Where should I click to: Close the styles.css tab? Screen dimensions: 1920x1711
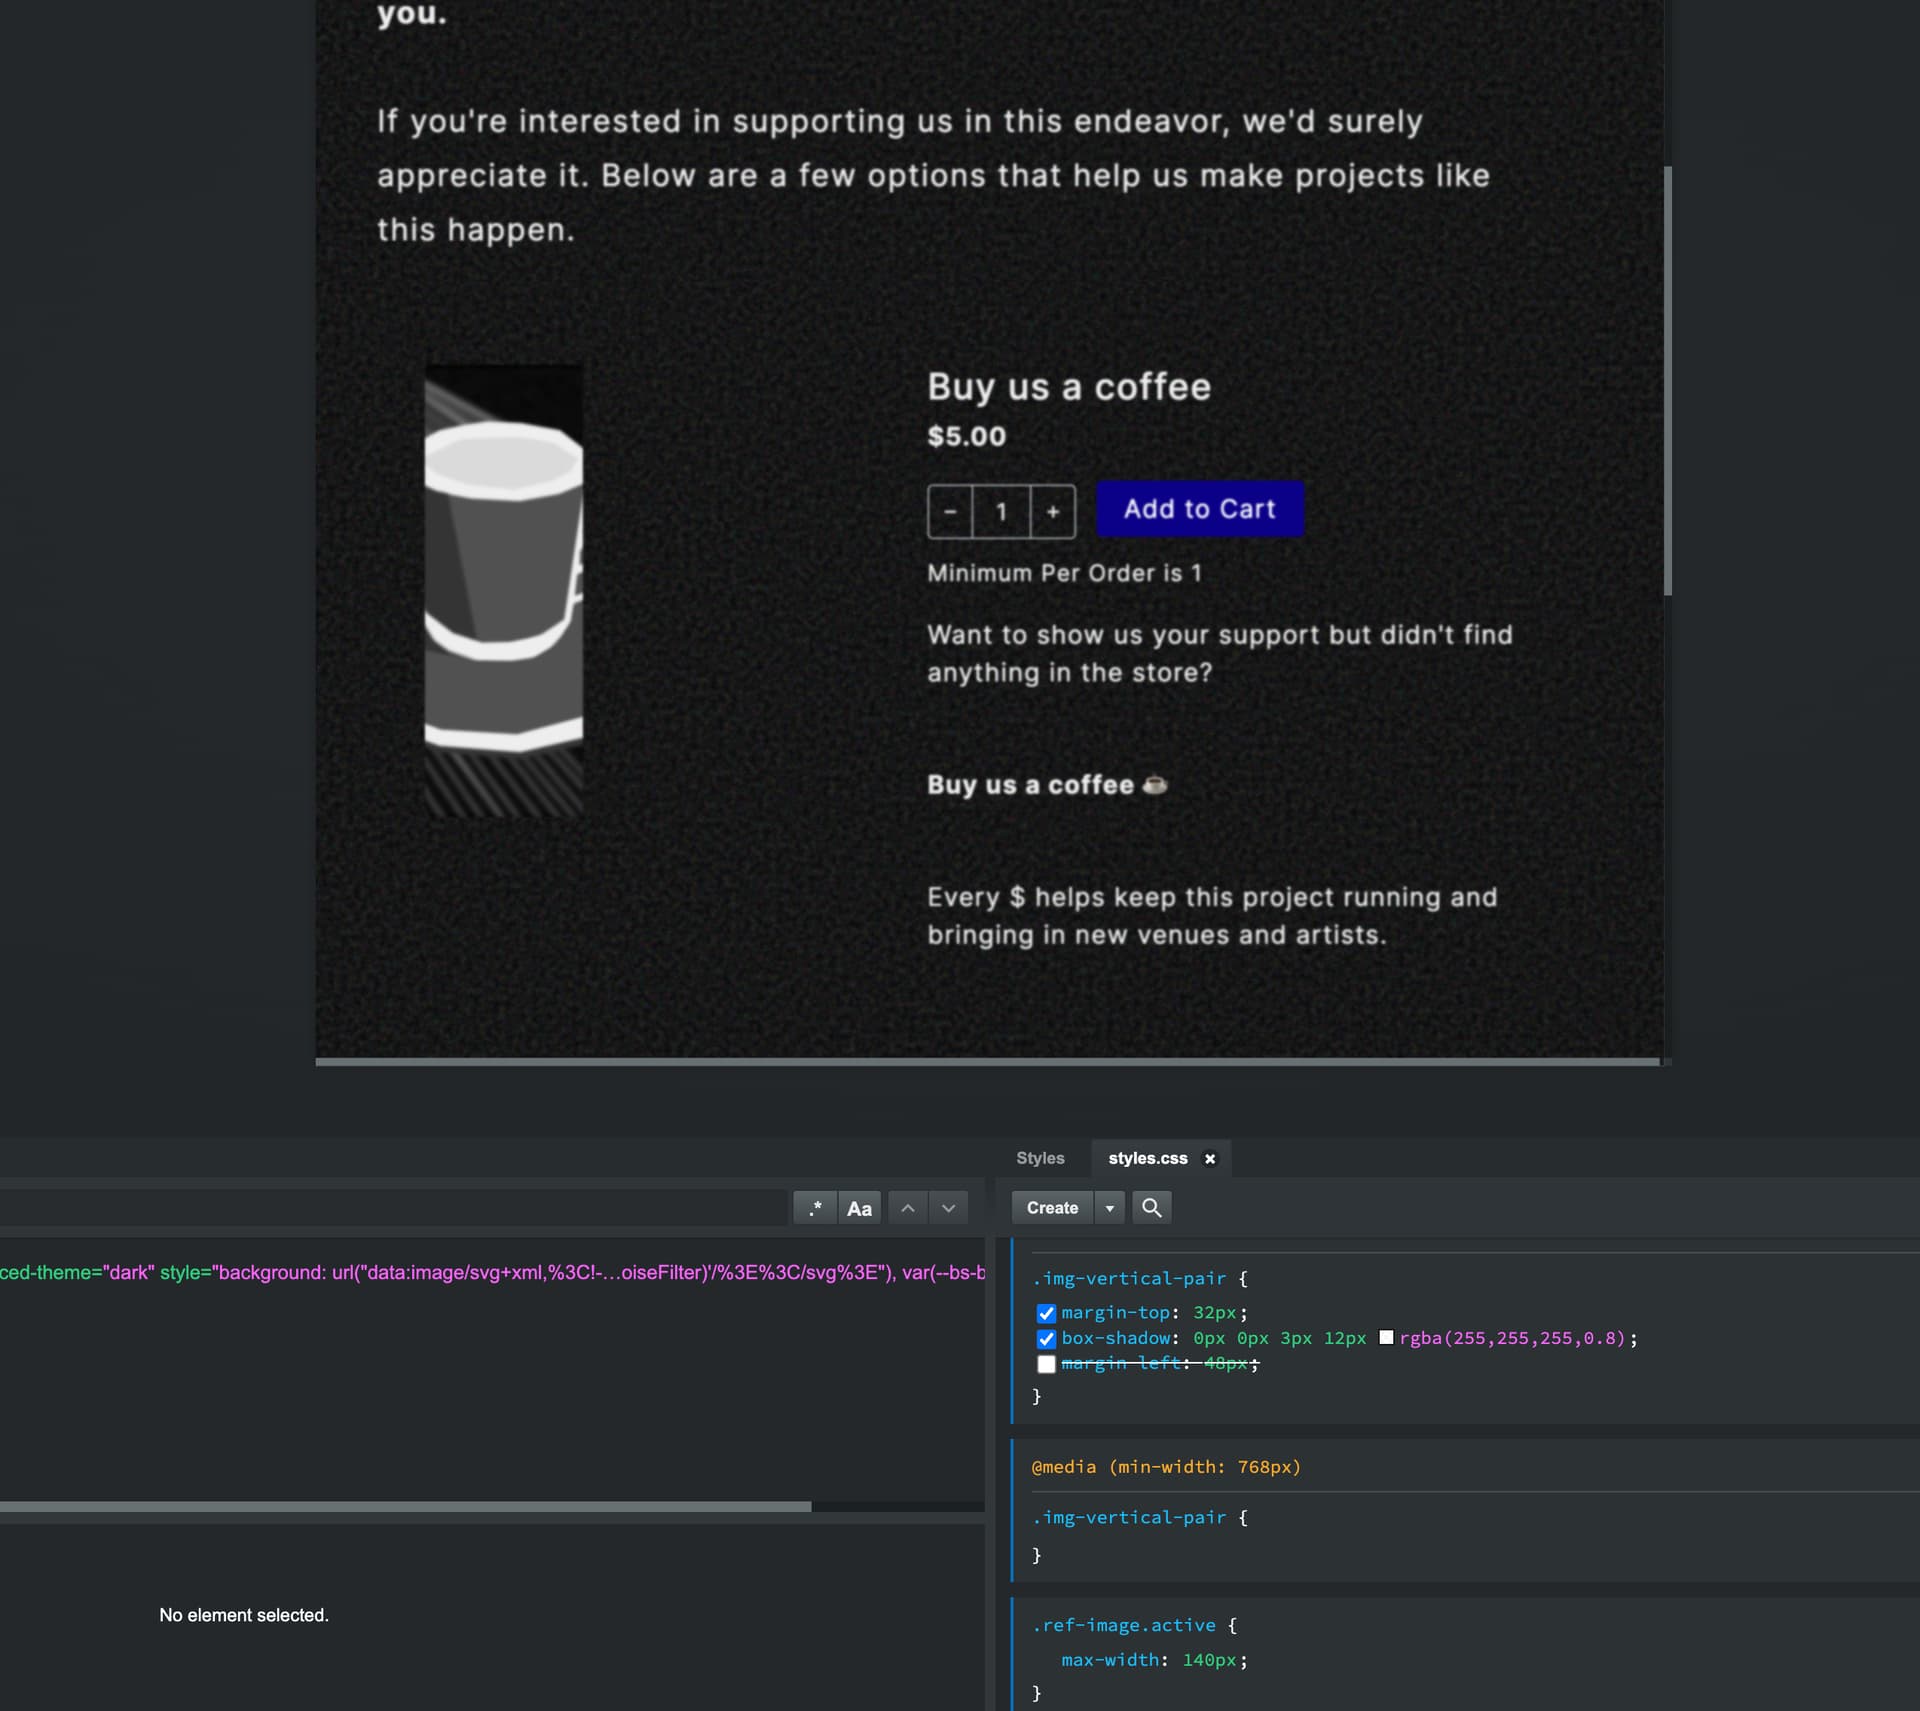[1210, 1159]
